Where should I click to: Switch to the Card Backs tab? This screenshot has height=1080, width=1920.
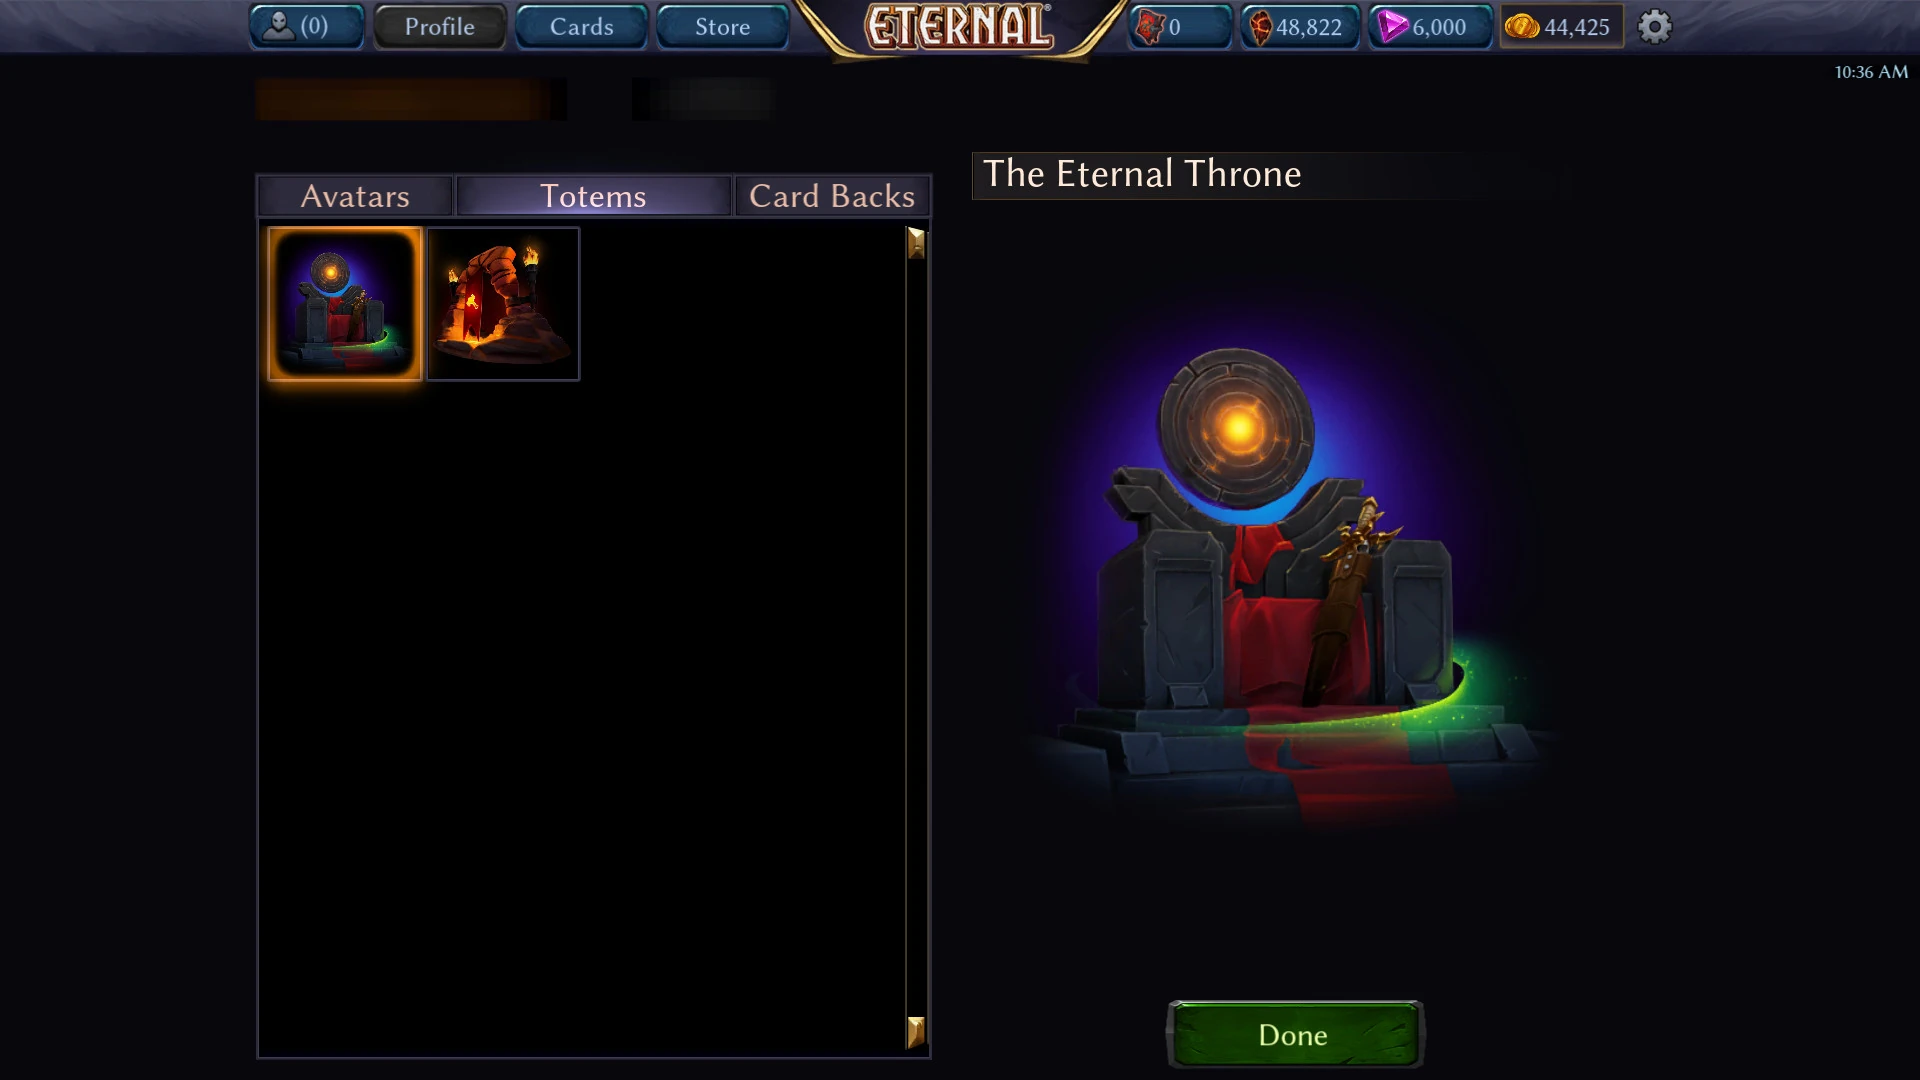[832, 196]
